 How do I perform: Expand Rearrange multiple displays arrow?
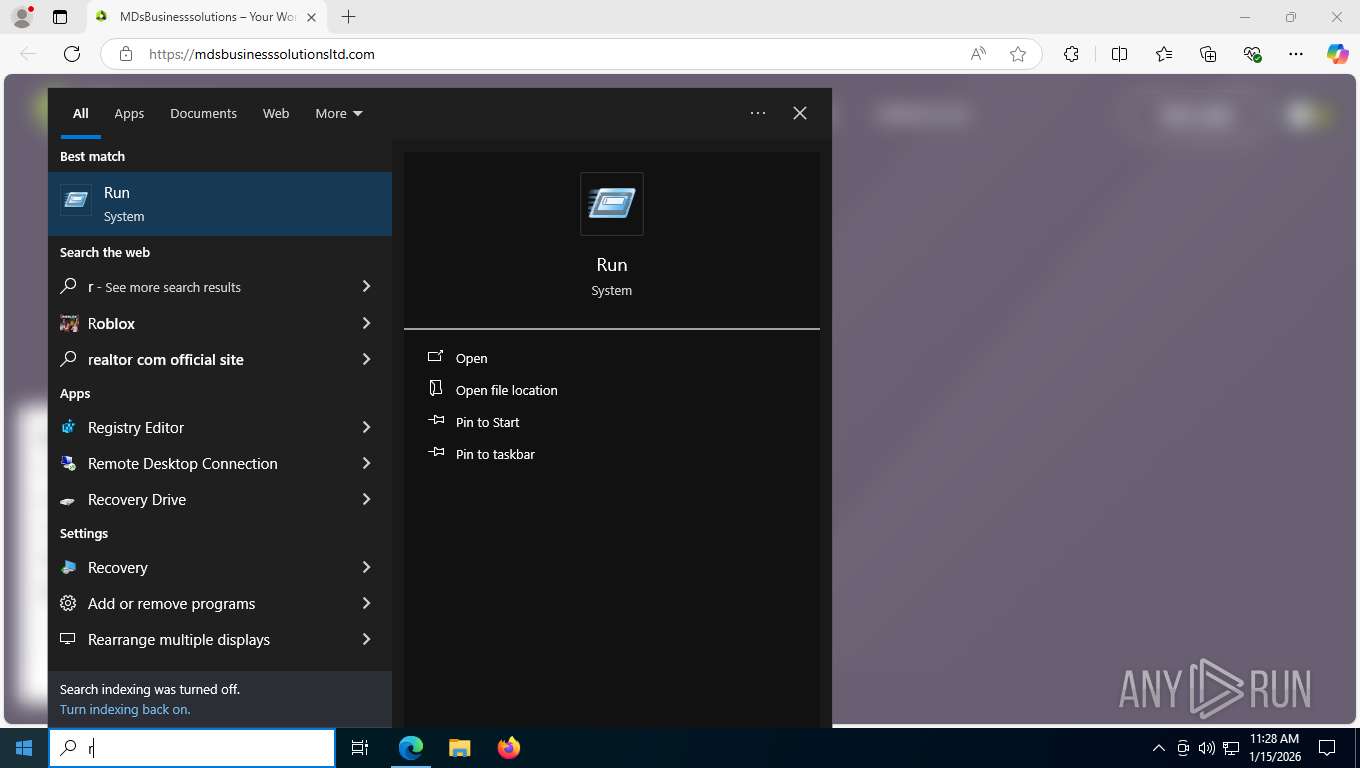366,639
